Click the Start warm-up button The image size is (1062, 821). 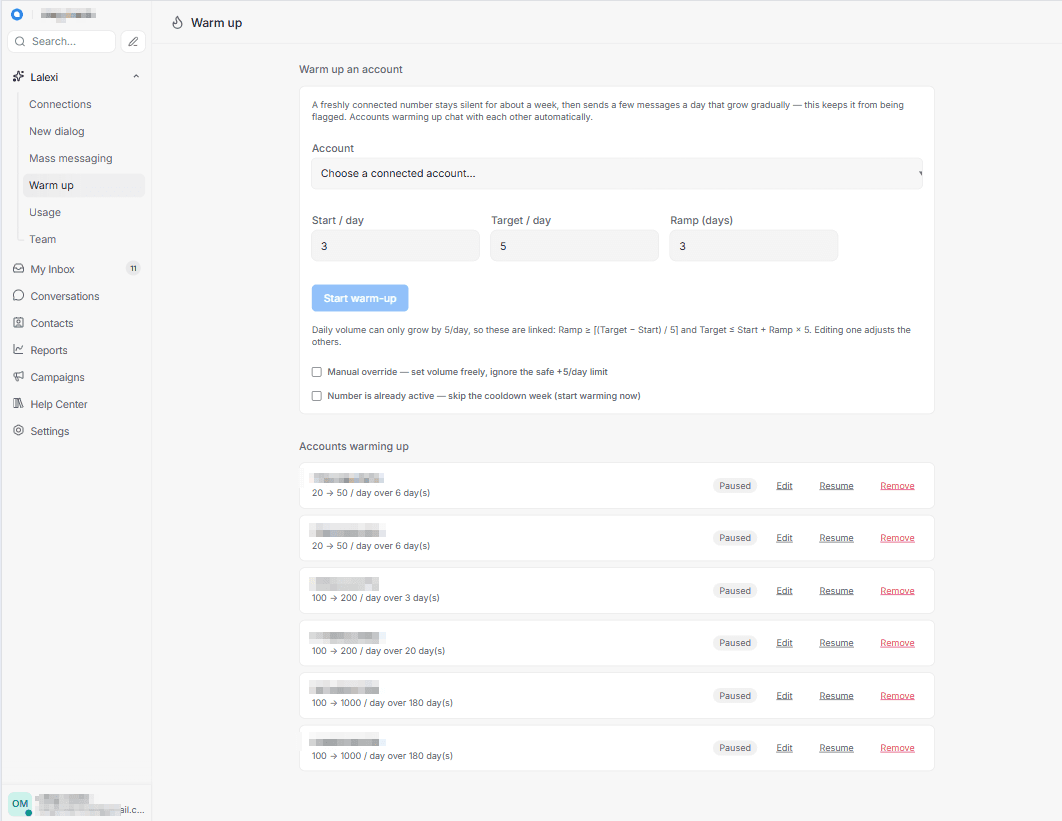tap(360, 298)
